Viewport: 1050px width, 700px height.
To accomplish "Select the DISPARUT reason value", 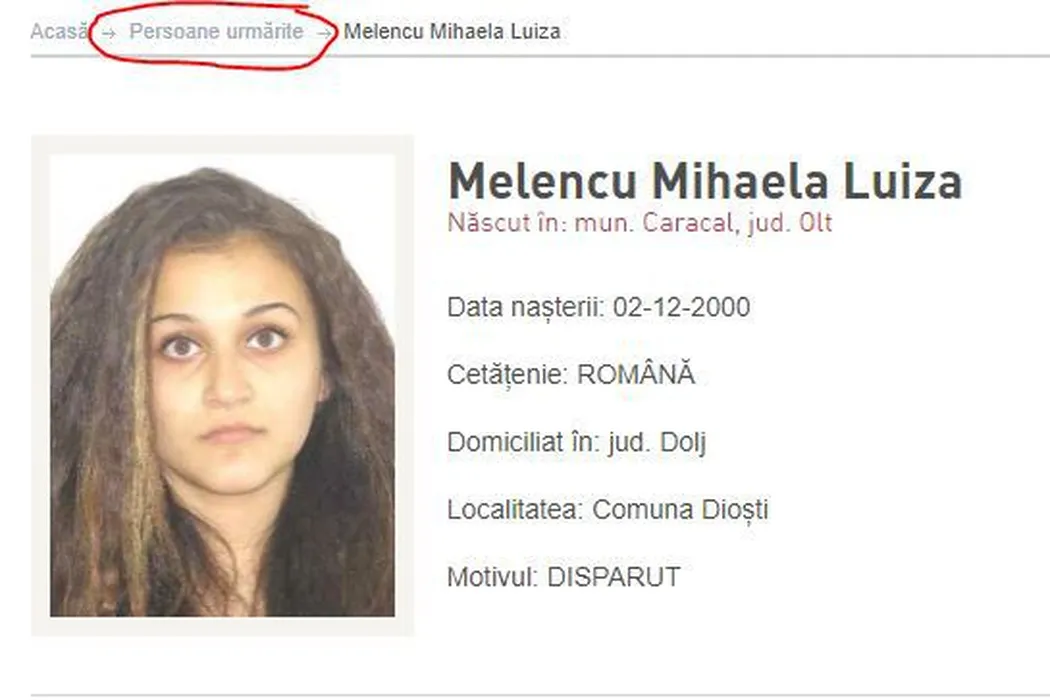I will 613,577.
